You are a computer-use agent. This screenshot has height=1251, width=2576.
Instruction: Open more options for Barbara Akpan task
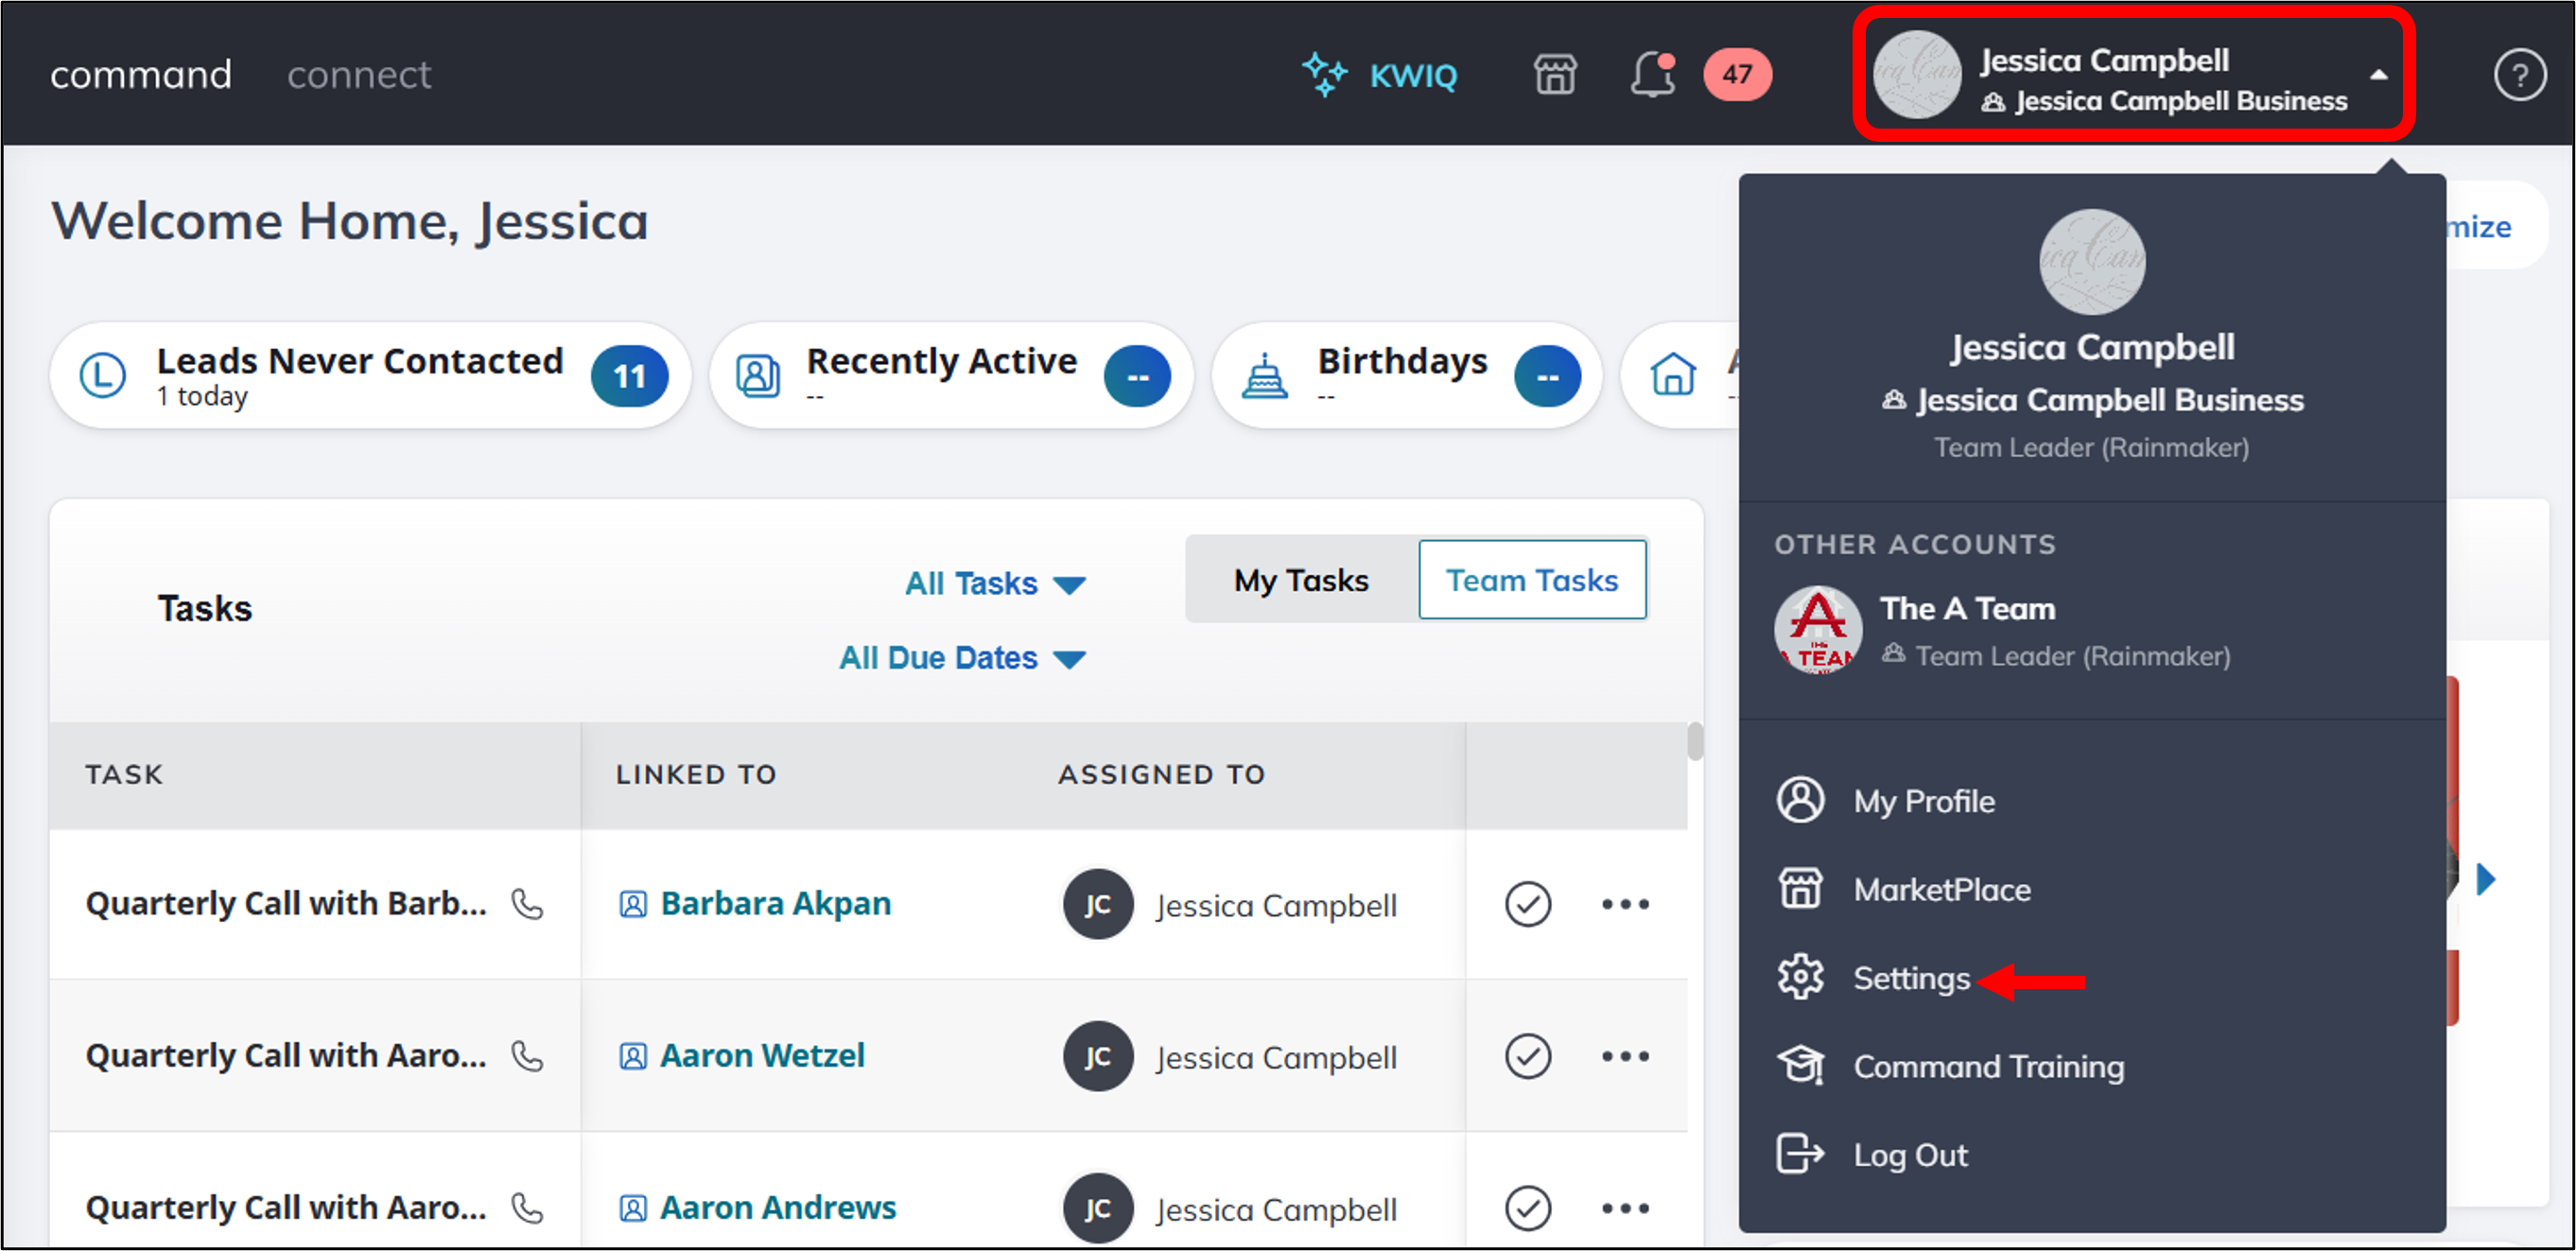[1625, 904]
